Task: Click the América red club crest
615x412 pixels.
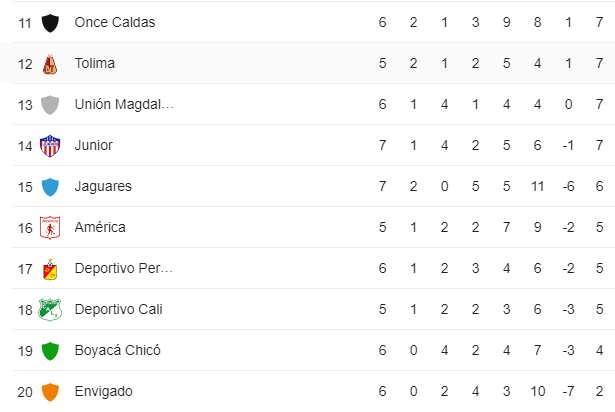Action: (x=50, y=228)
